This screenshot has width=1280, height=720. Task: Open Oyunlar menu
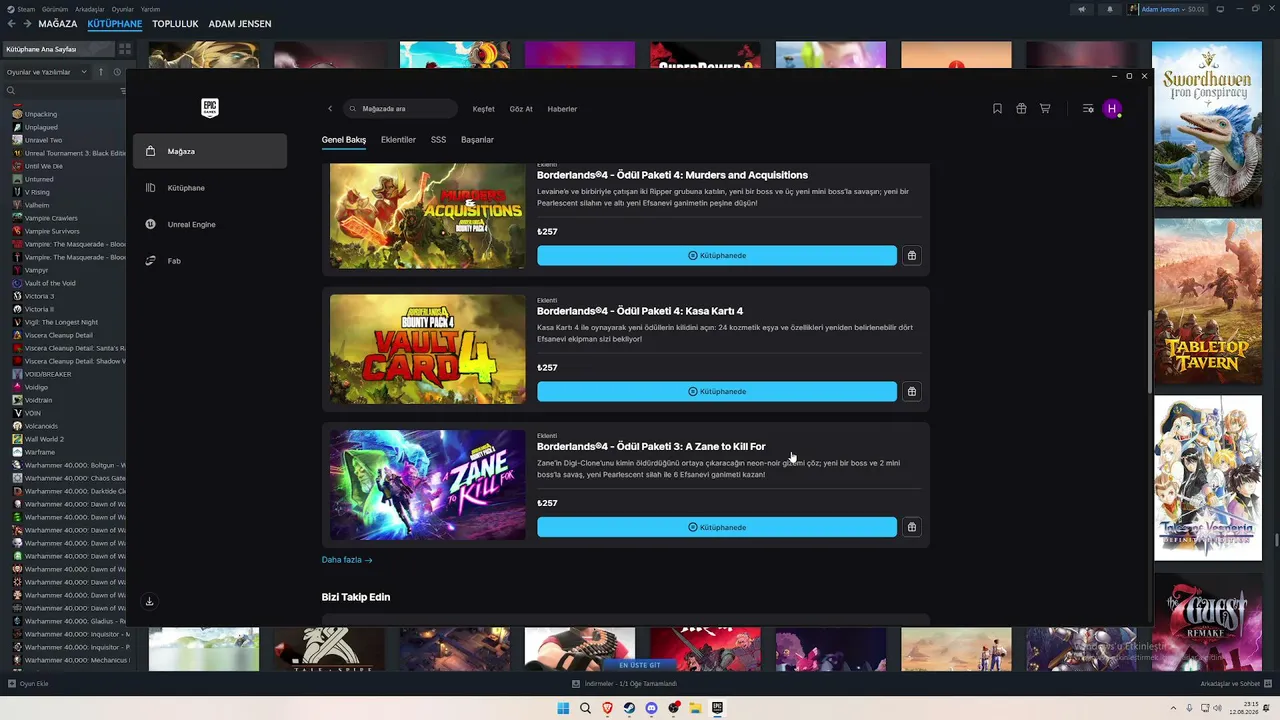click(x=123, y=9)
